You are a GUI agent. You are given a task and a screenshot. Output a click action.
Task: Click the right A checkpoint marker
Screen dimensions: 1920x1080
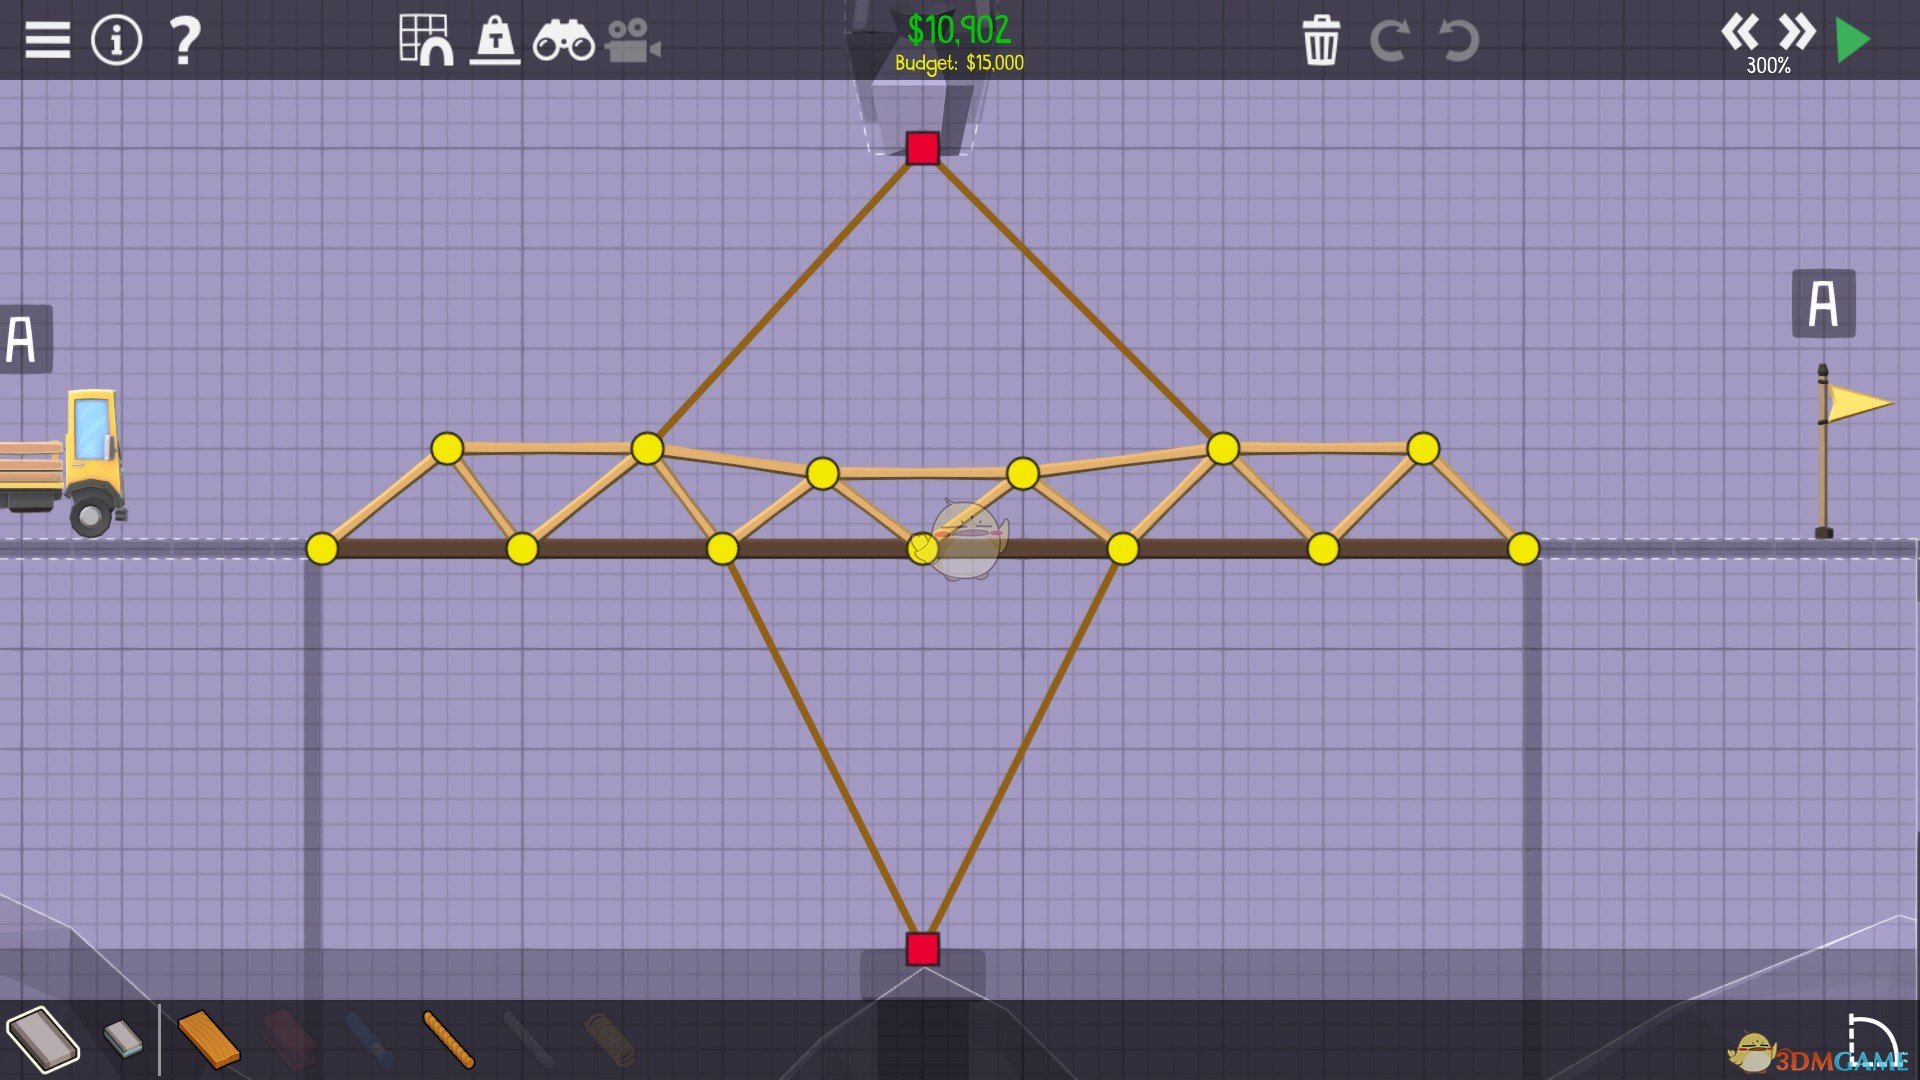(x=1823, y=303)
